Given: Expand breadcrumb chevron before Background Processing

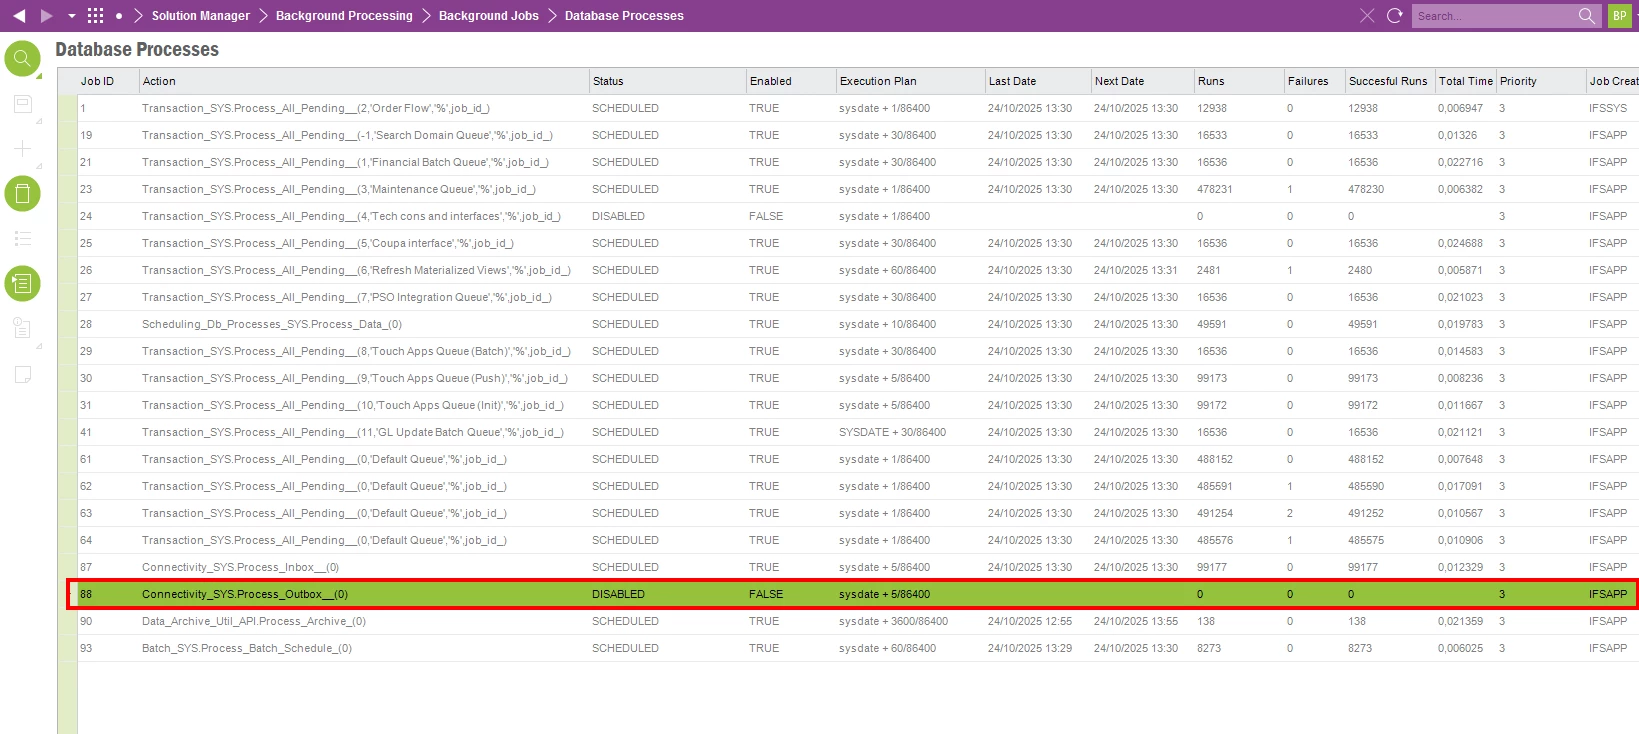Looking at the screenshot, I should click(263, 16).
